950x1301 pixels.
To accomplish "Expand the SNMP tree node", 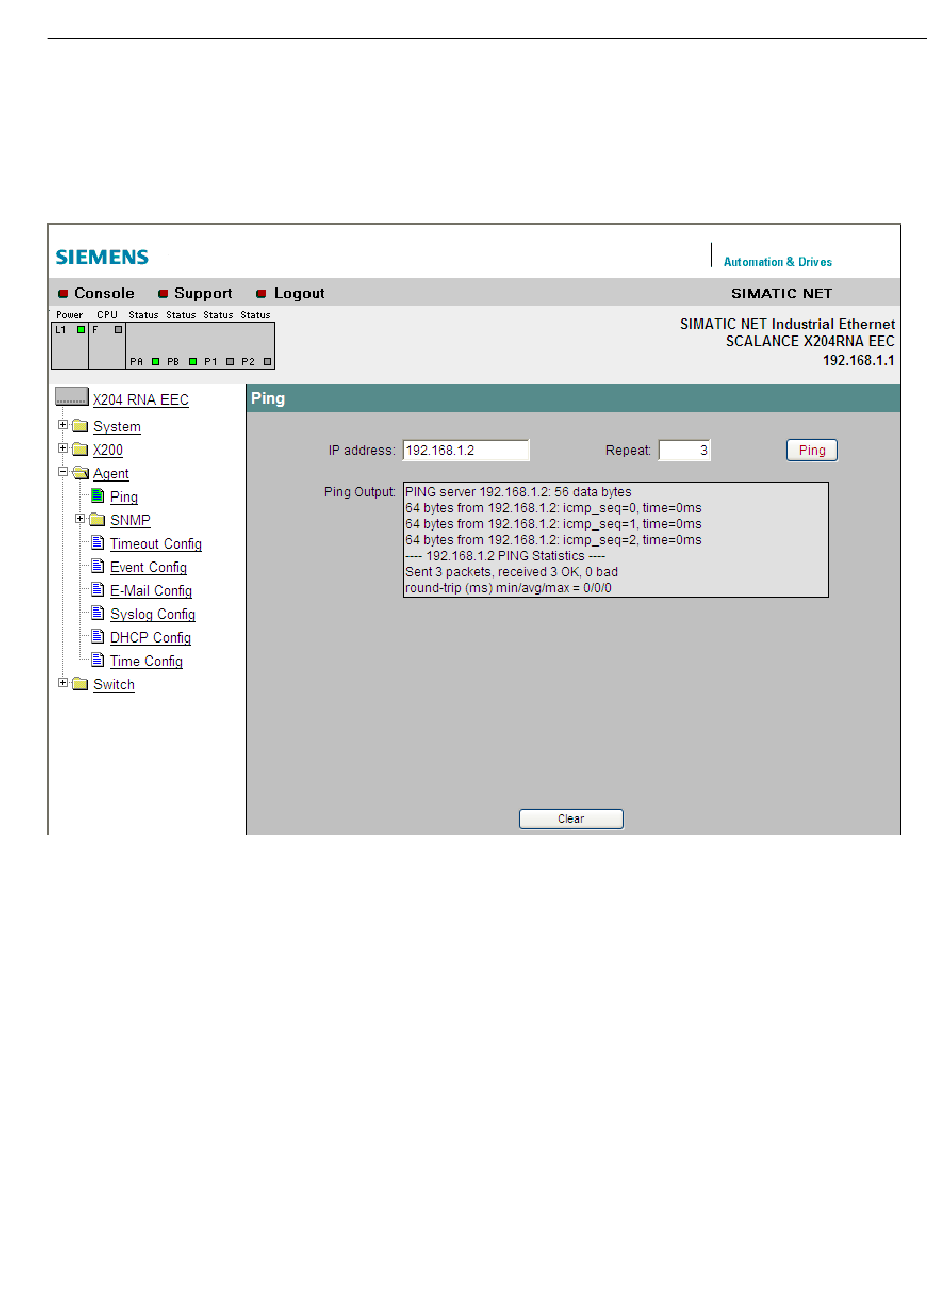I will [80, 519].
